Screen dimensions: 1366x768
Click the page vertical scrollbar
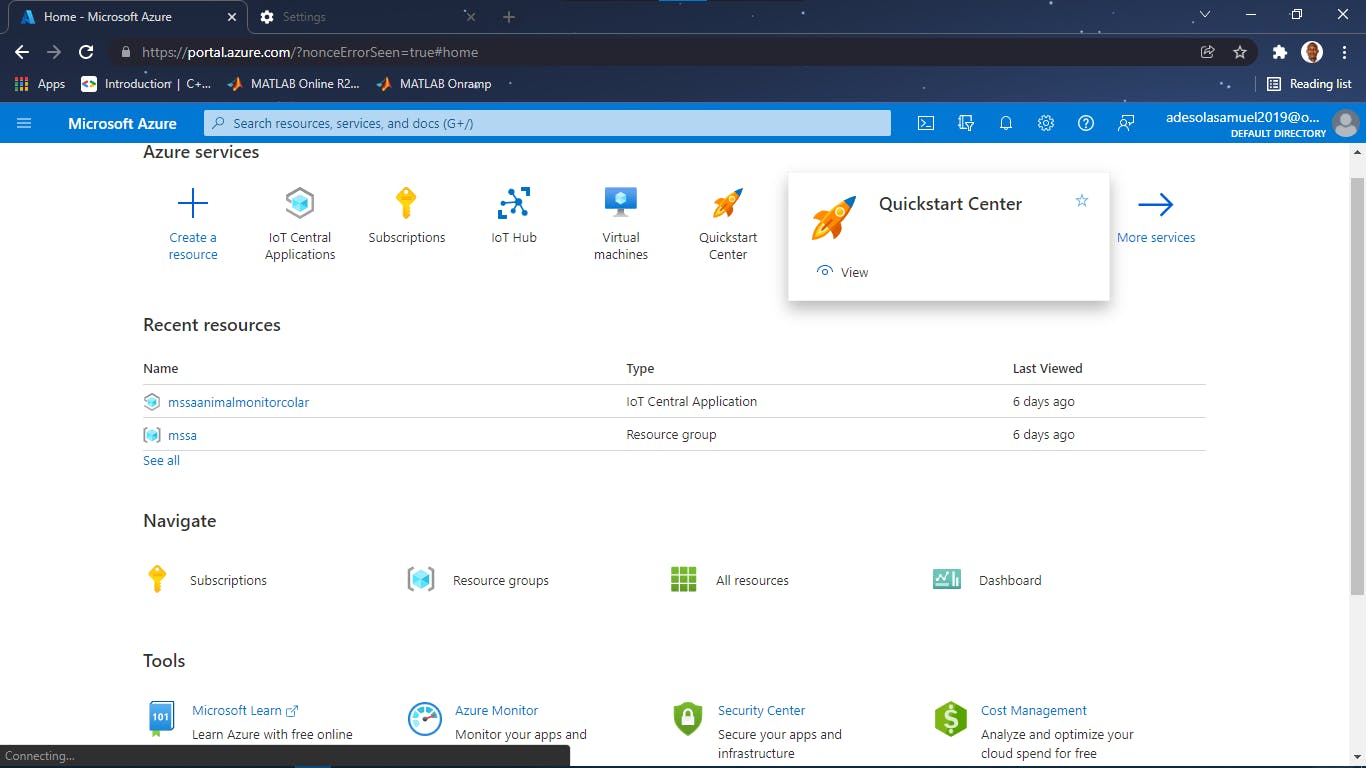coord(1357,385)
